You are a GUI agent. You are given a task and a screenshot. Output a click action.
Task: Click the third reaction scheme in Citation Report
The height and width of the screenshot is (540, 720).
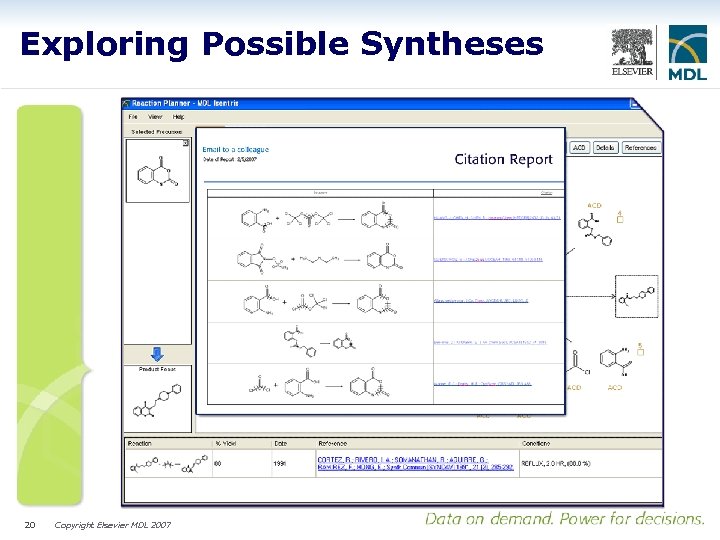point(320,302)
